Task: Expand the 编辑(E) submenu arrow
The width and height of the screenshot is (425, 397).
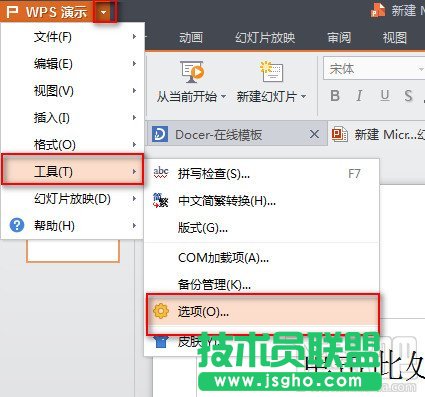Action: point(134,63)
